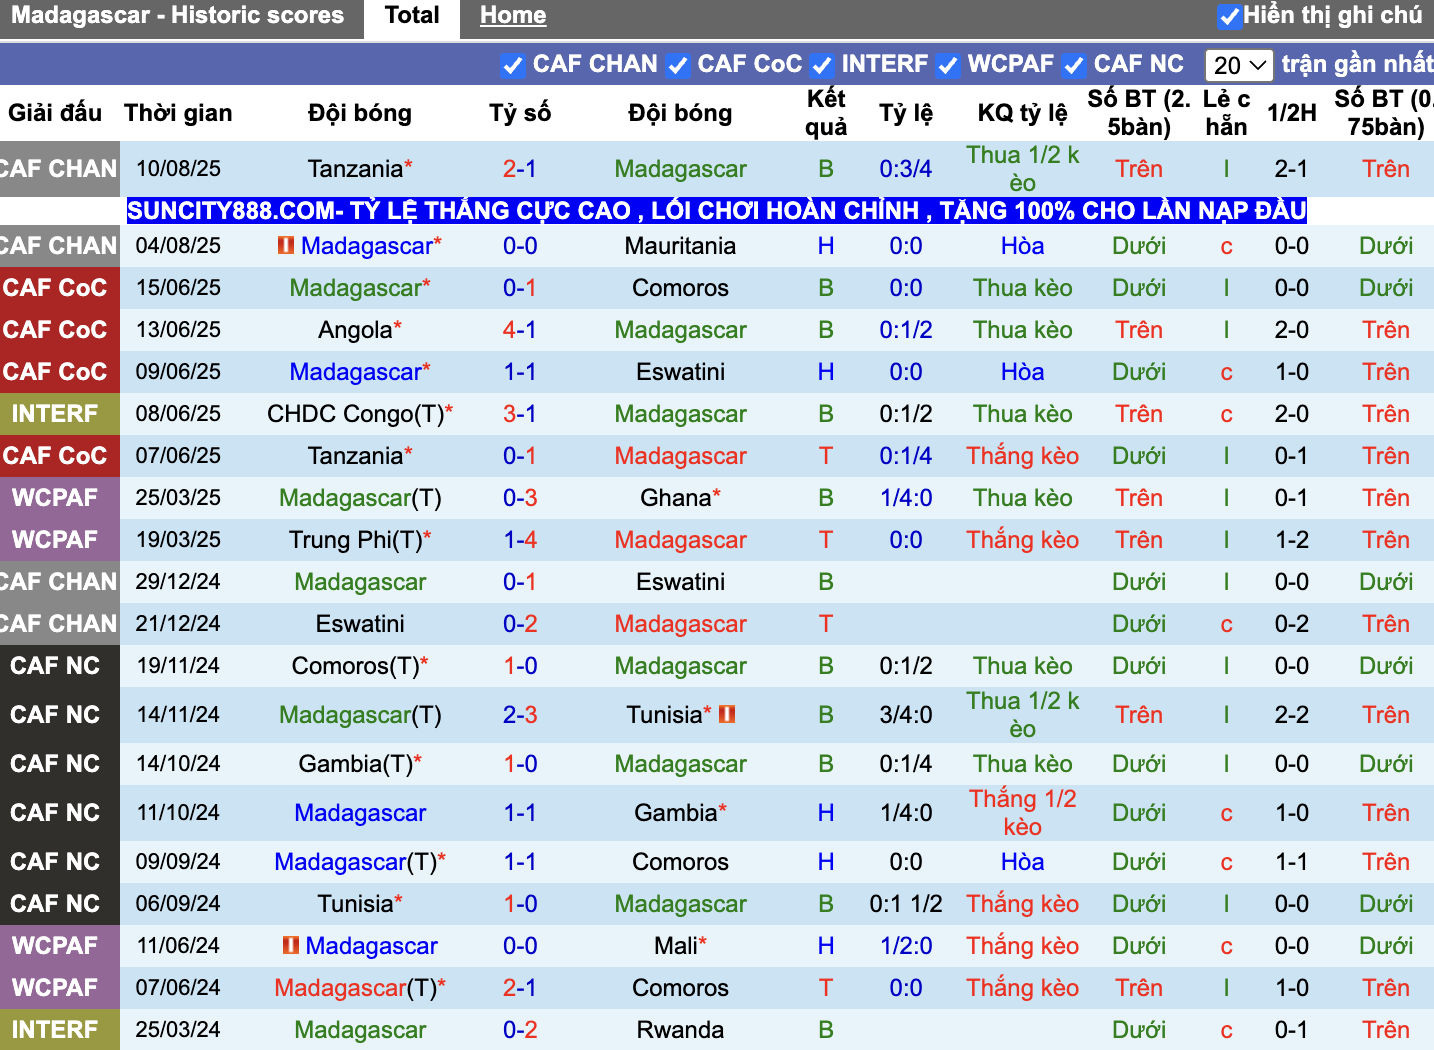Click the 1/2H column header

pos(1291,113)
